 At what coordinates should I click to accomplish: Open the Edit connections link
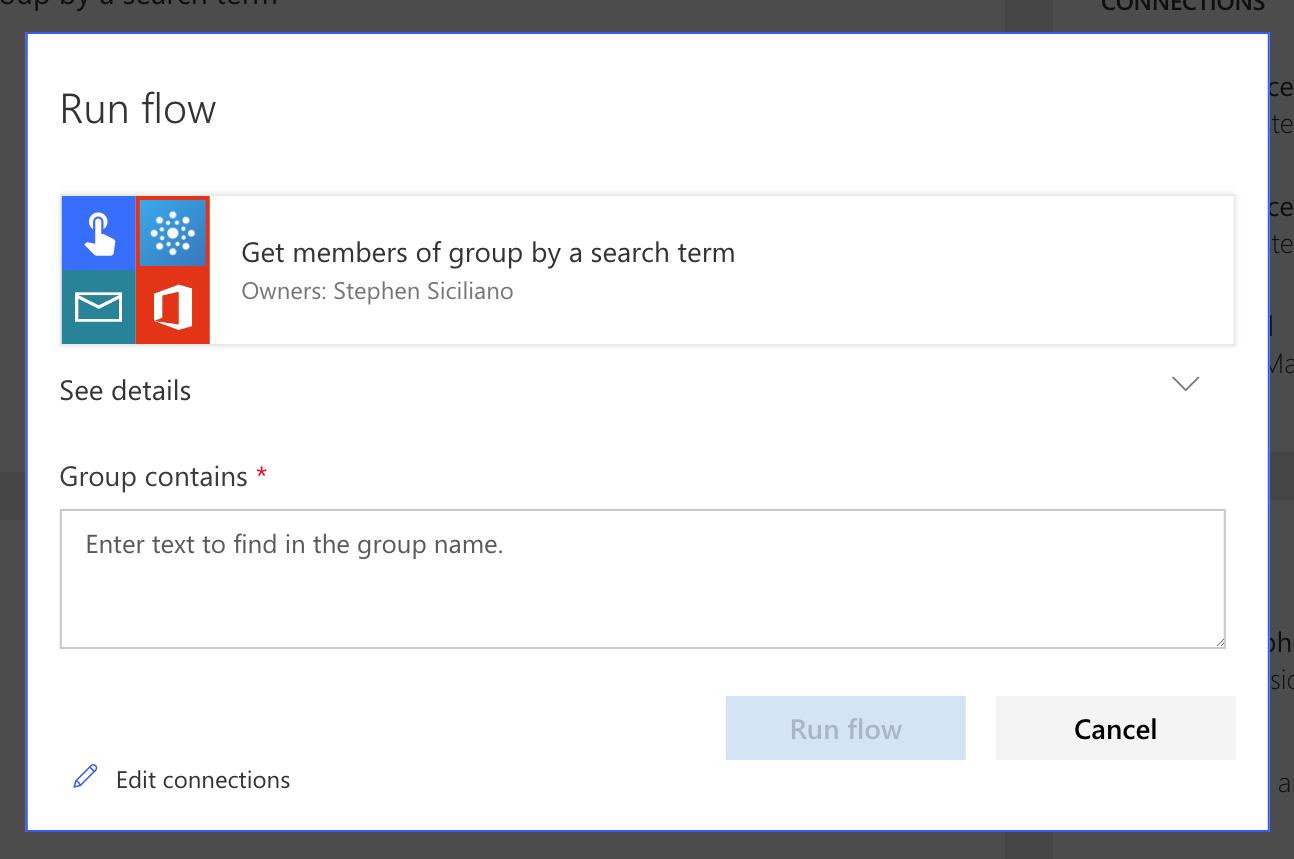click(203, 780)
